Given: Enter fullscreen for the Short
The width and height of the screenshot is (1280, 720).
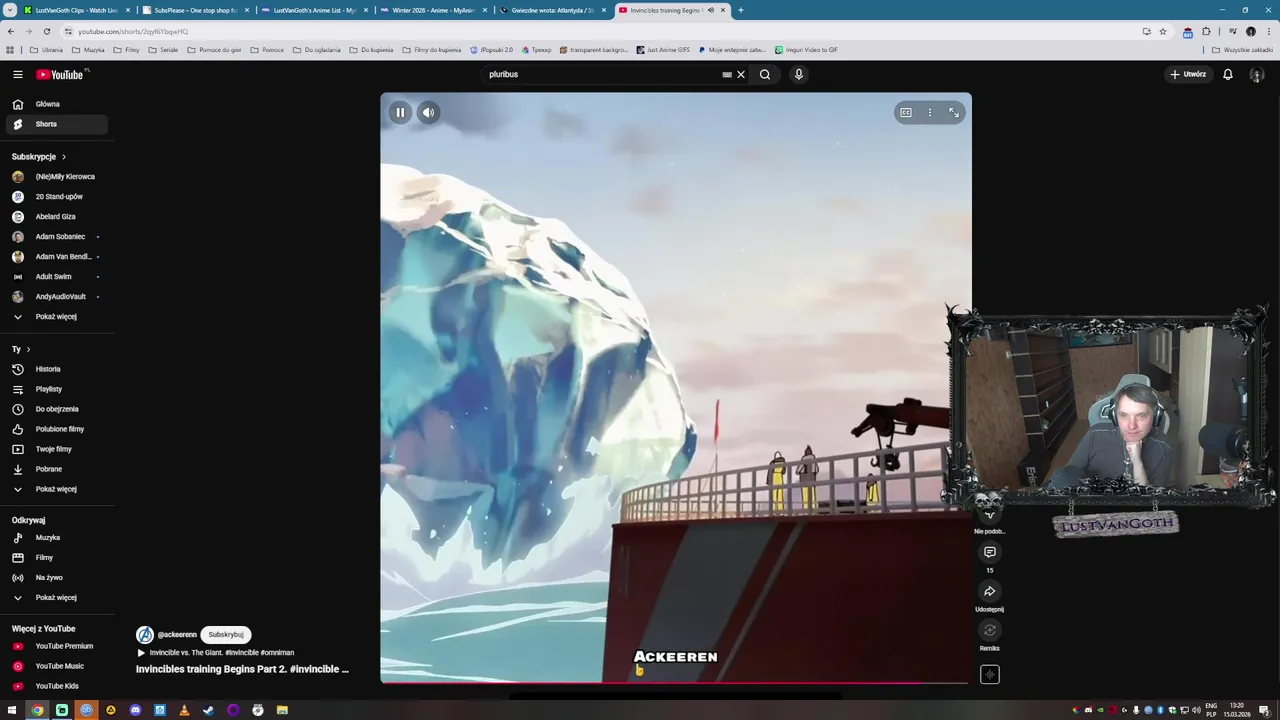Looking at the screenshot, I should 954,113.
